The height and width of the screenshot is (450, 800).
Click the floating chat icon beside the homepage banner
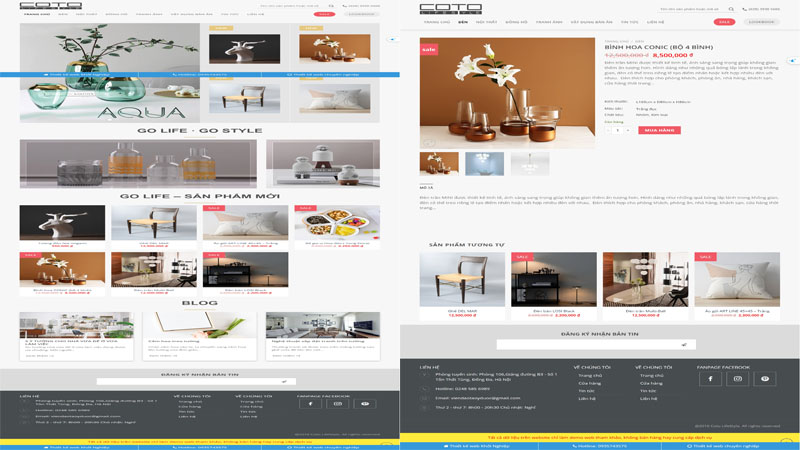pos(392,39)
